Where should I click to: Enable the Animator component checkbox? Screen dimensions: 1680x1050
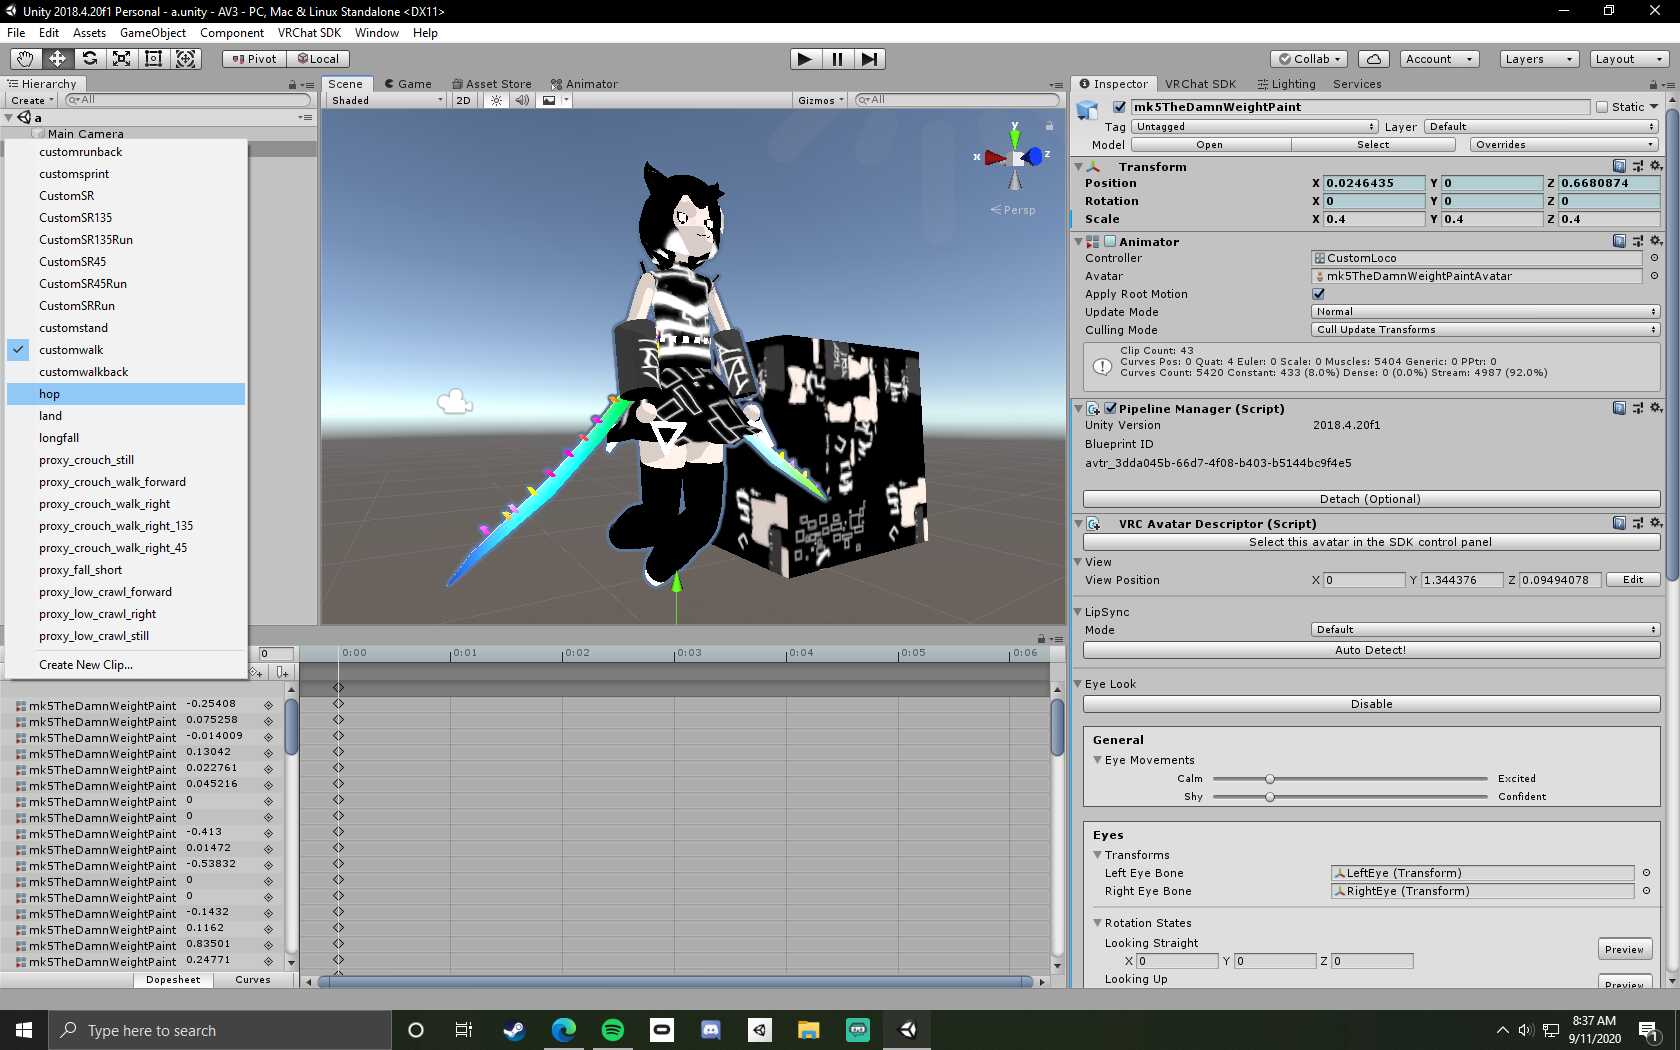1110,242
